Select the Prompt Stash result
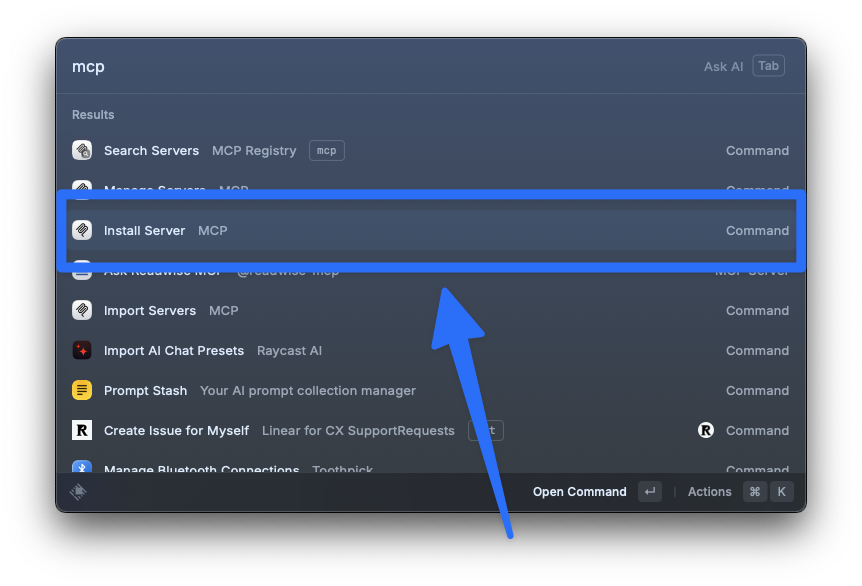The width and height of the screenshot is (862, 586). pos(431,390)
